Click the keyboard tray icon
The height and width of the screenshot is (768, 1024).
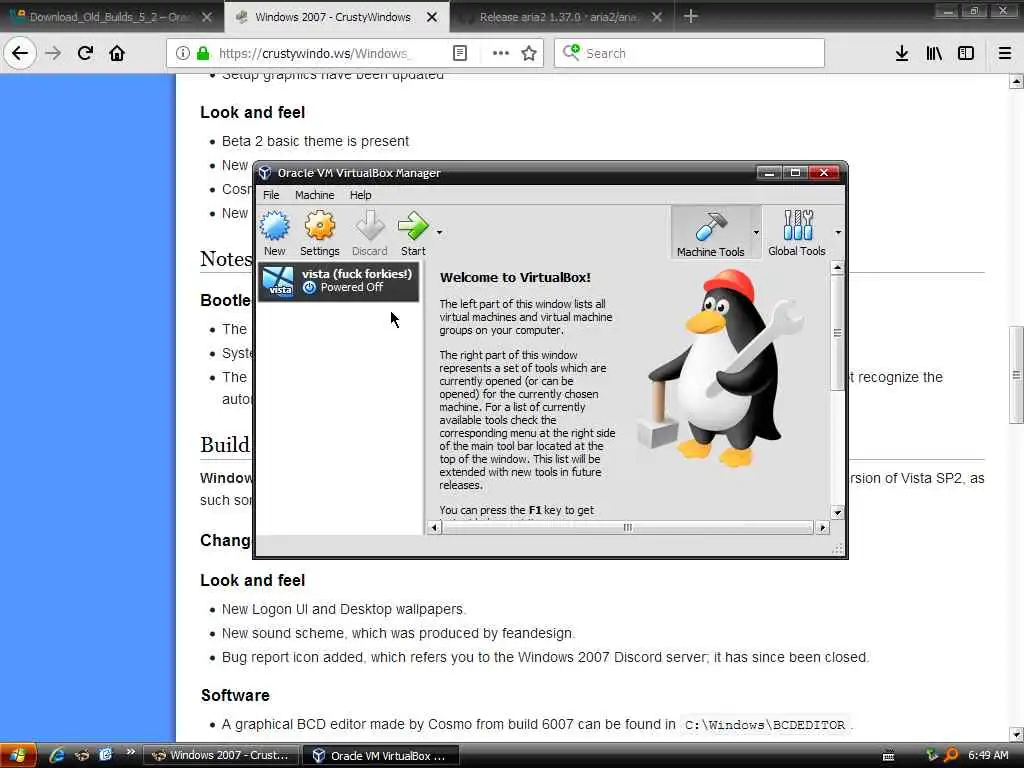click(x=888, y=756)
